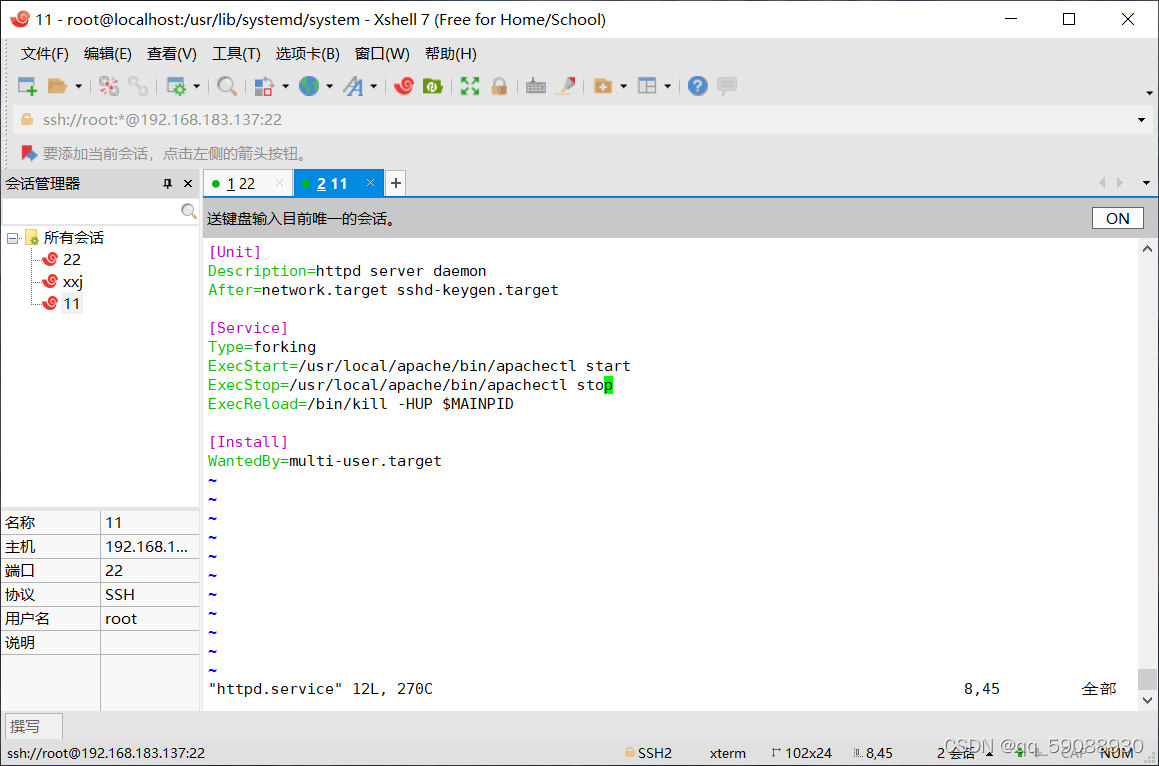Click the 协议 value SSH cell
Image resolution: width=1159 pixels, height=766 pixels.
point(150,594)
